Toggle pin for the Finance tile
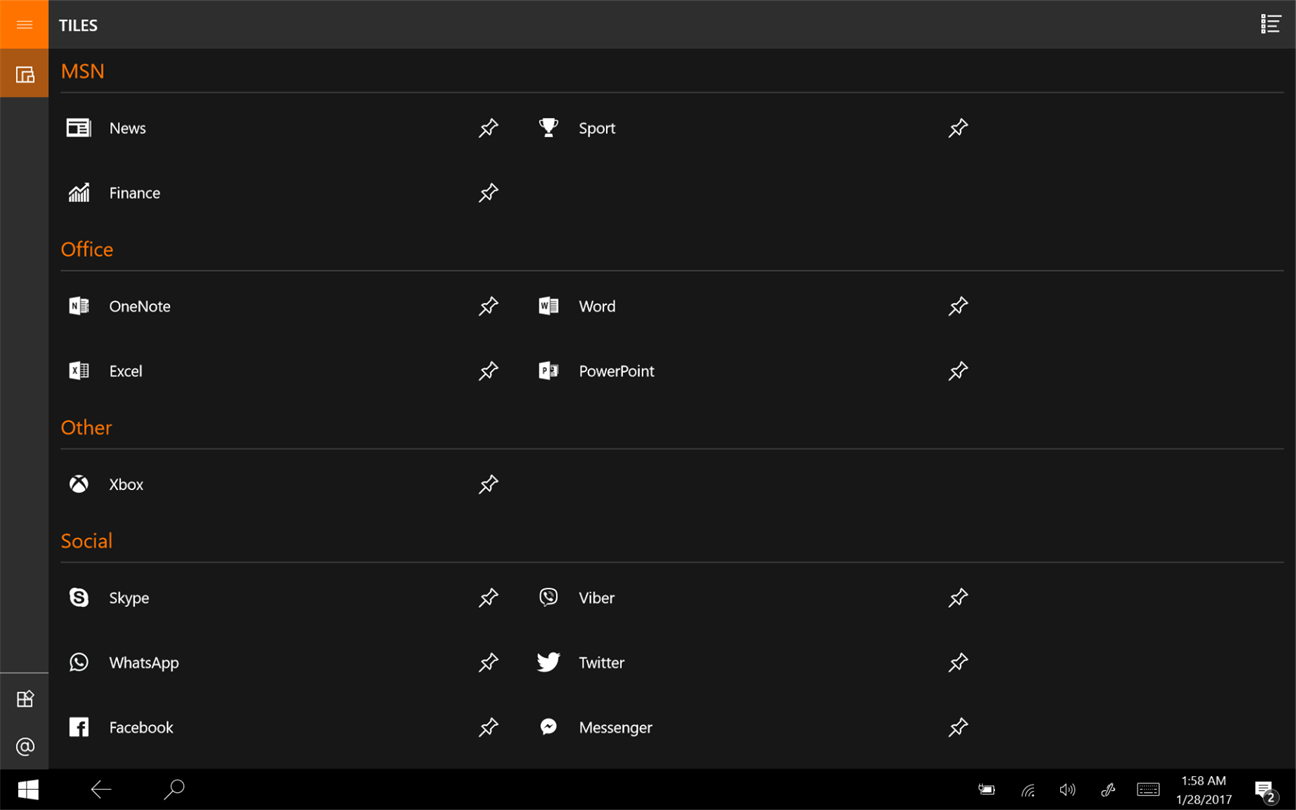This screenshot has height=810, width=1296. click(488, 193)
